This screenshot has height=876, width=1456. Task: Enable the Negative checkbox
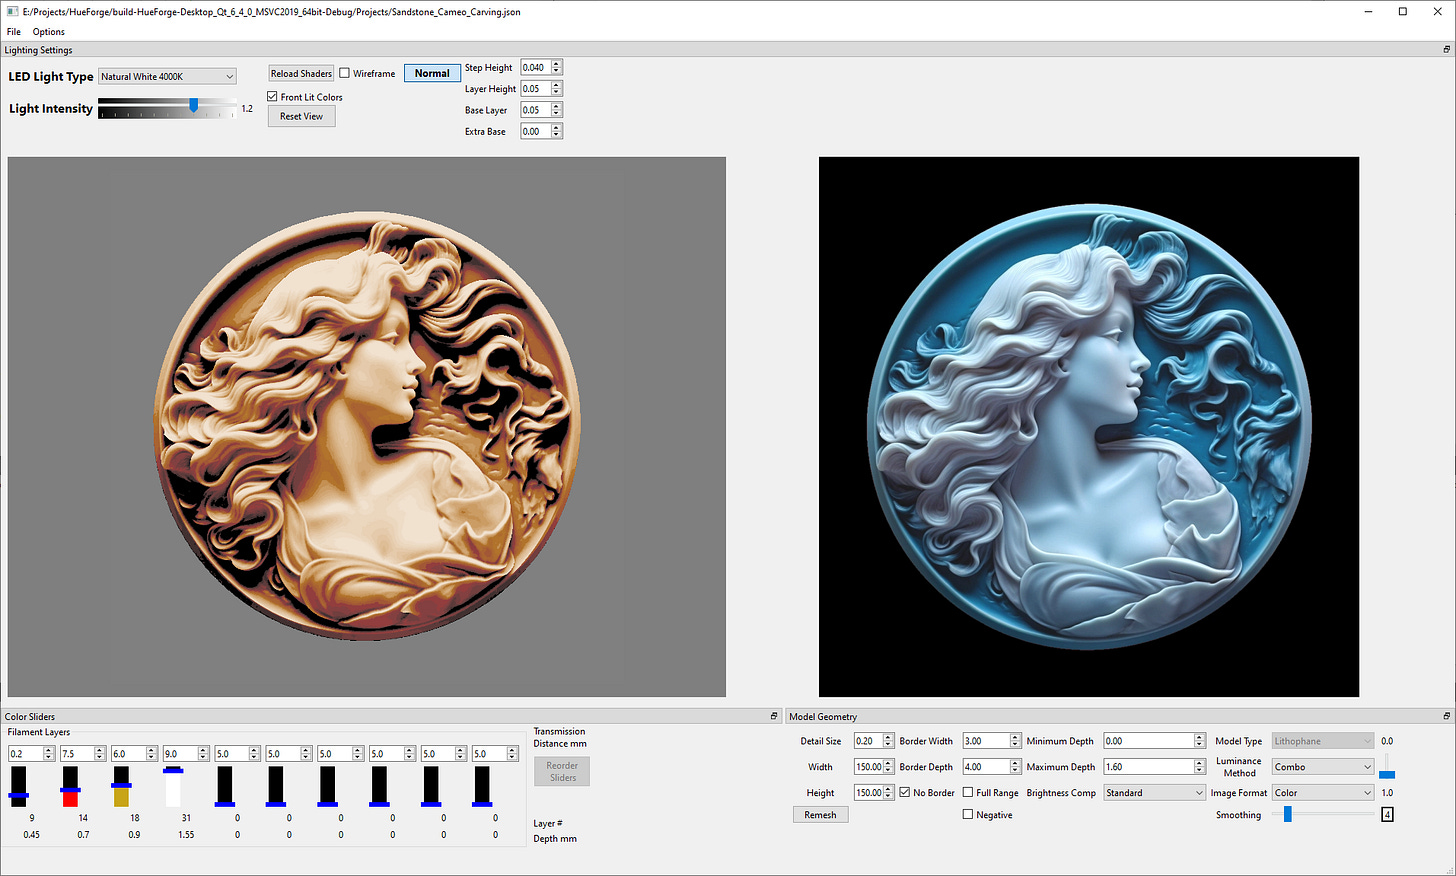pyautogui.click(x=968, y=815)
